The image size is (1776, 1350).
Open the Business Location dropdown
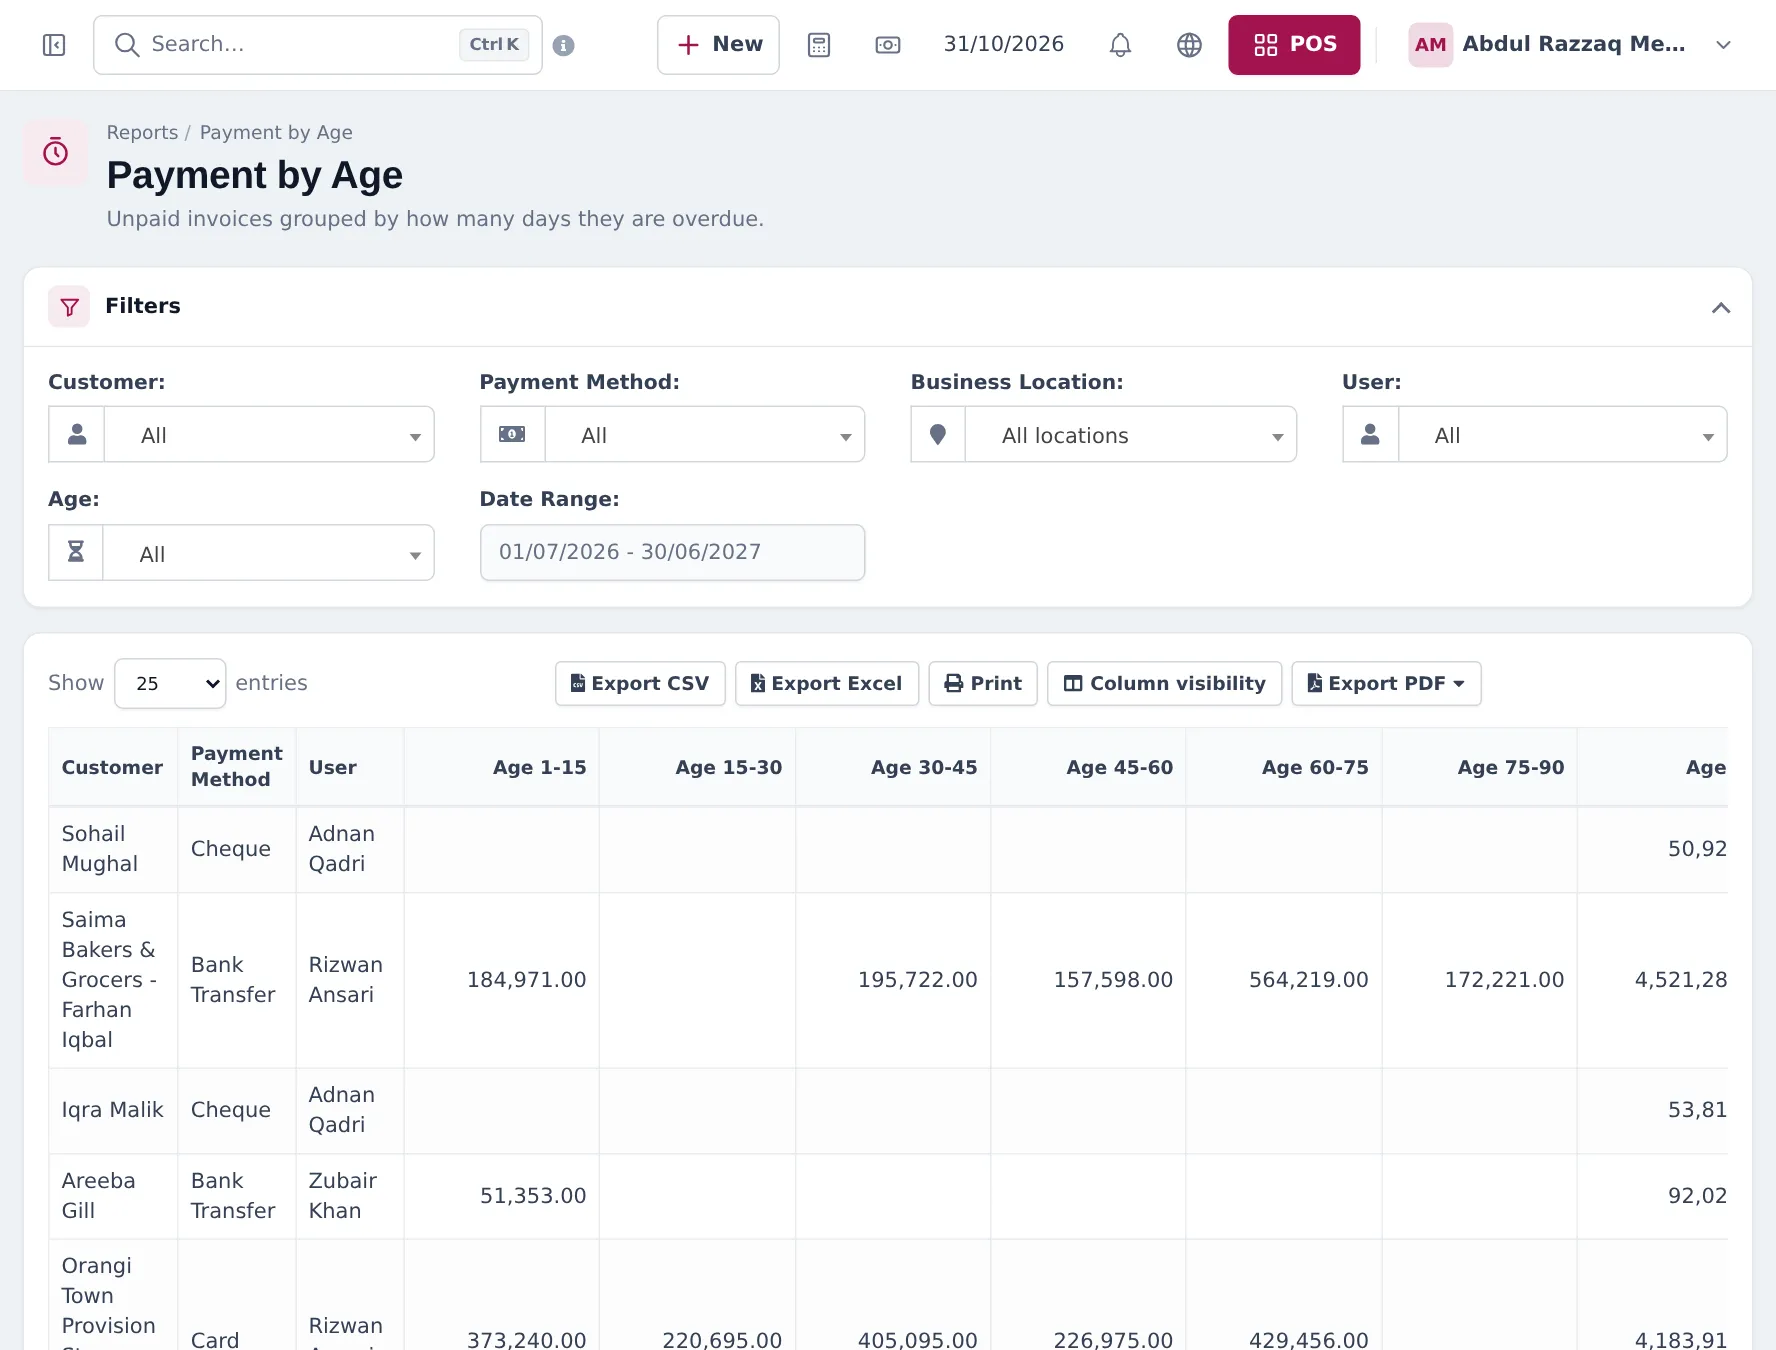pyautogui.click(x=1131, y=434)
